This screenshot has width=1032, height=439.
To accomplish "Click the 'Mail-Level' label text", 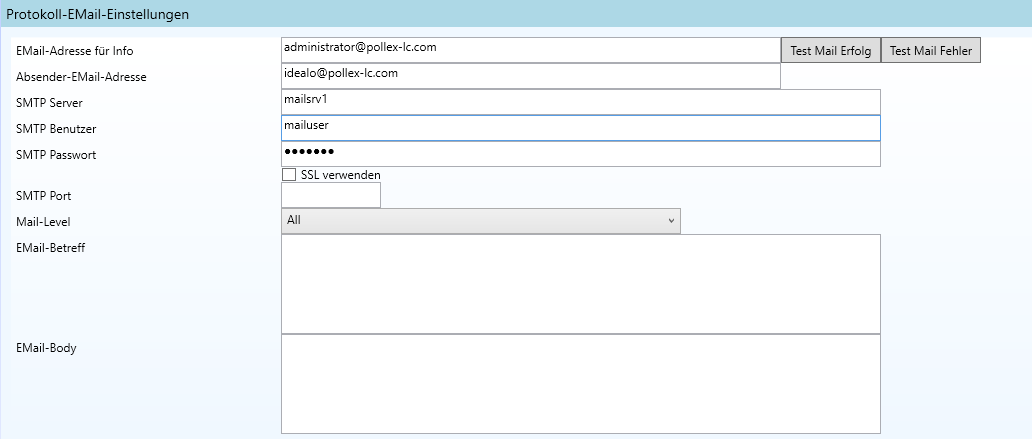I will point(44,222).
